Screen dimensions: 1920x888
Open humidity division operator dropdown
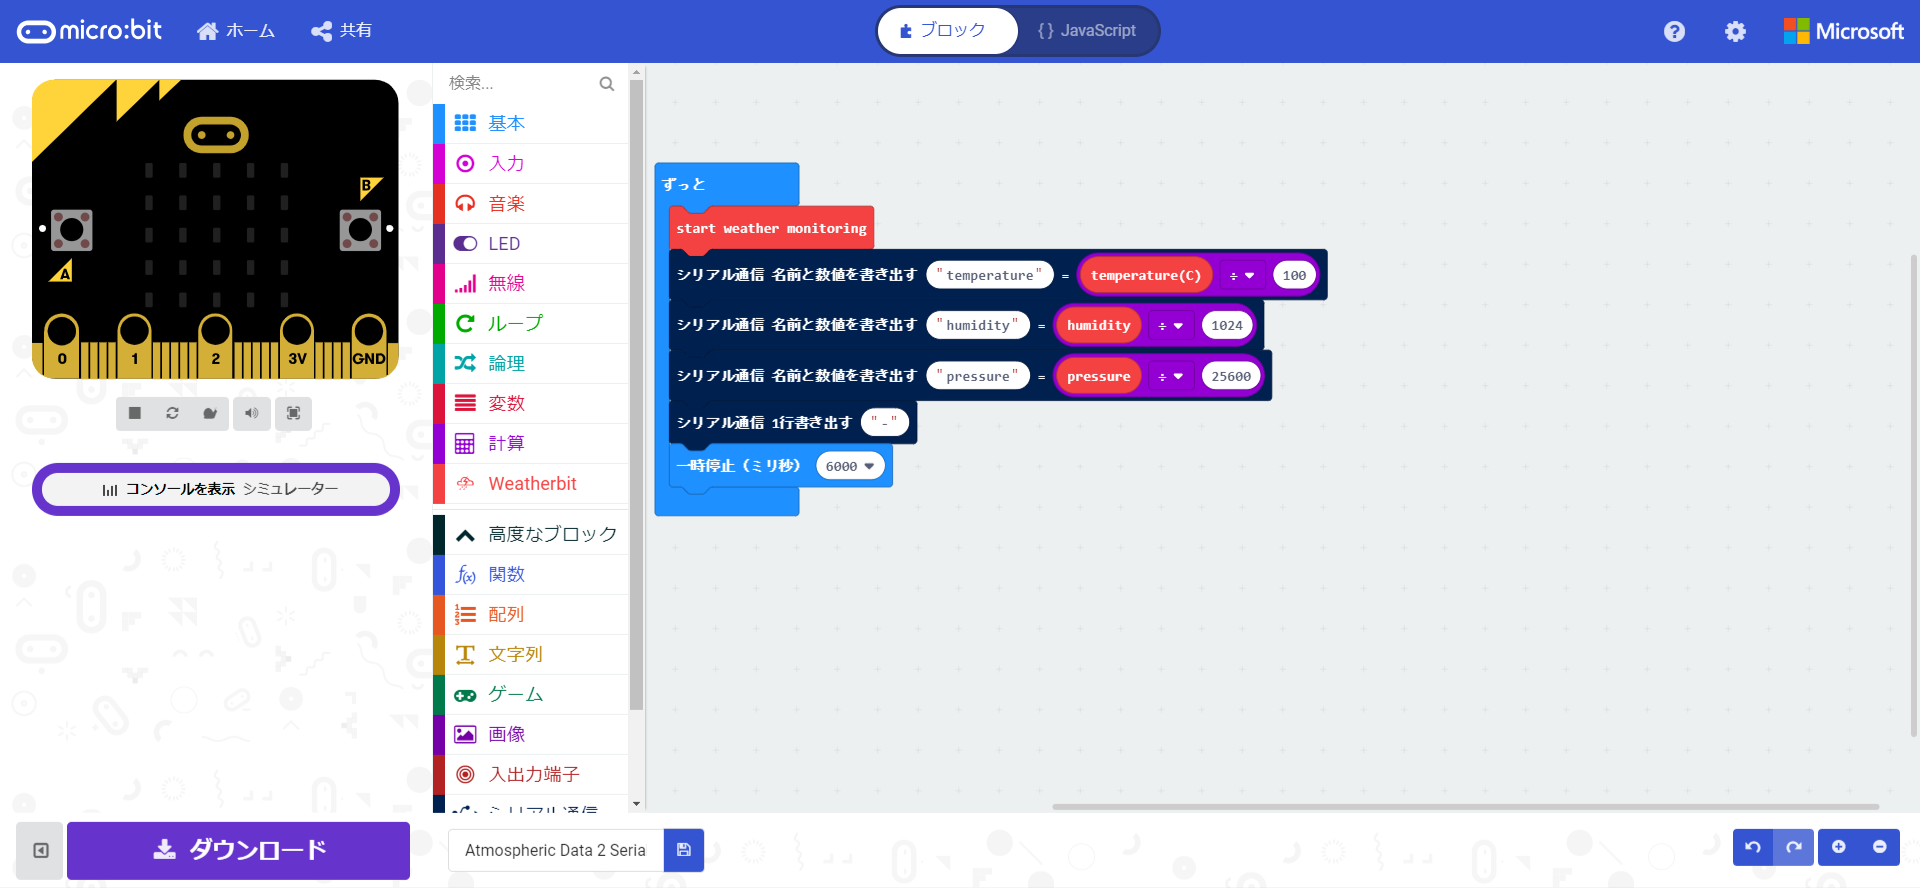1171,325
